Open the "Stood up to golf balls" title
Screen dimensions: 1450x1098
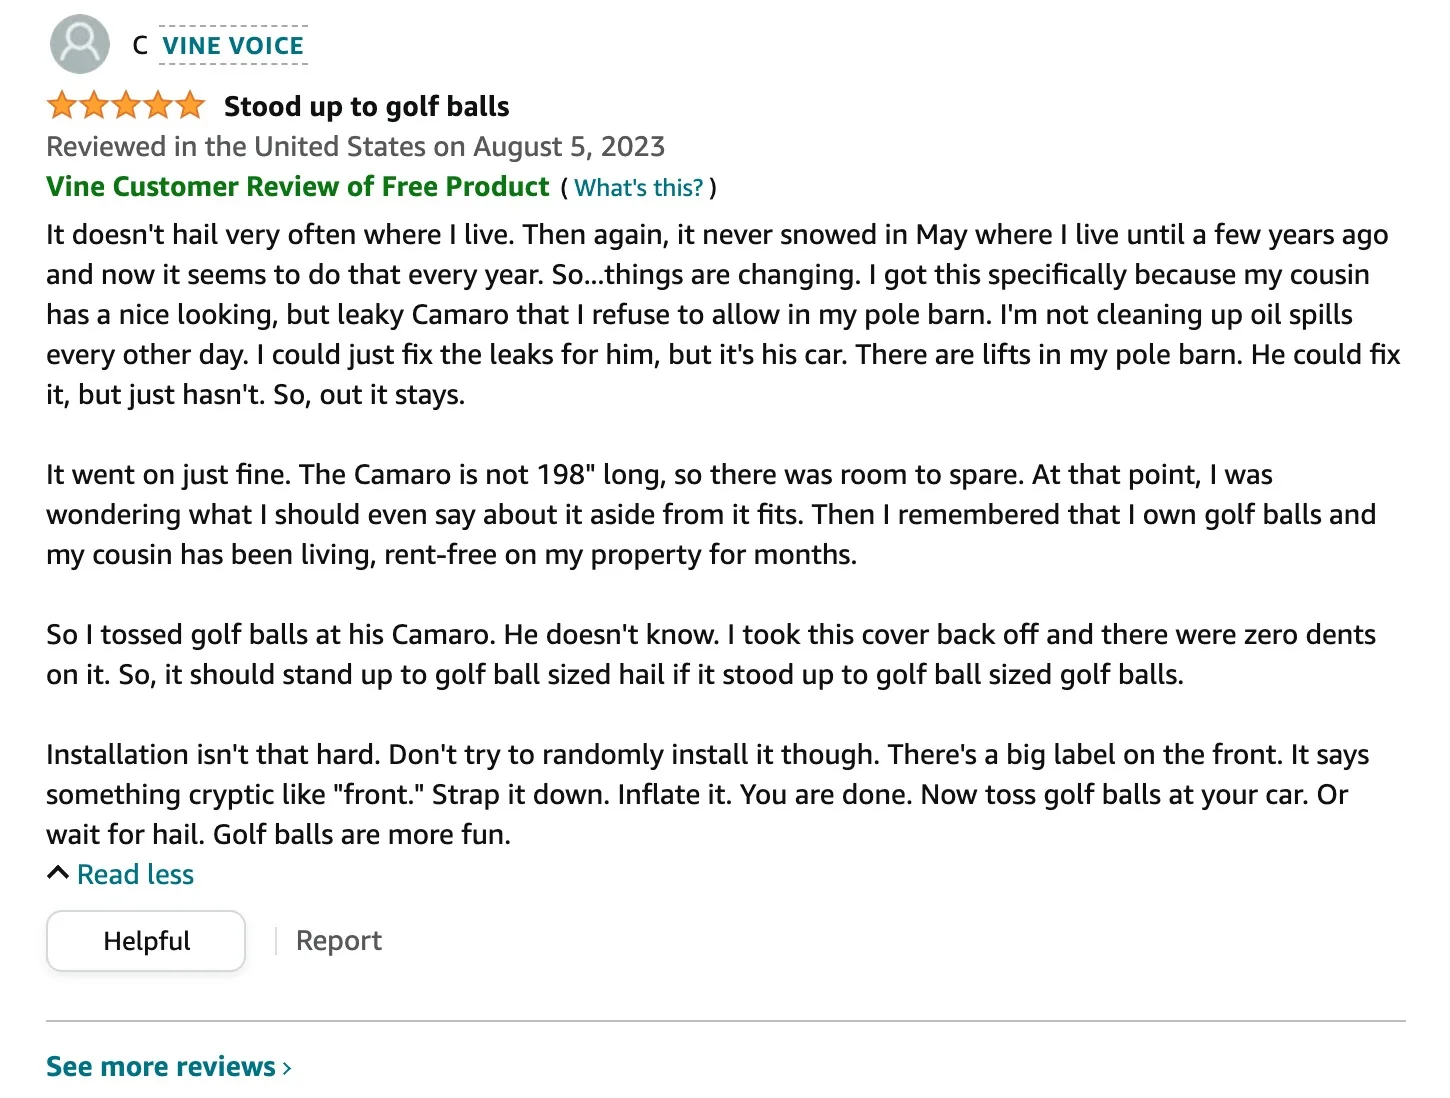[366, 106]
